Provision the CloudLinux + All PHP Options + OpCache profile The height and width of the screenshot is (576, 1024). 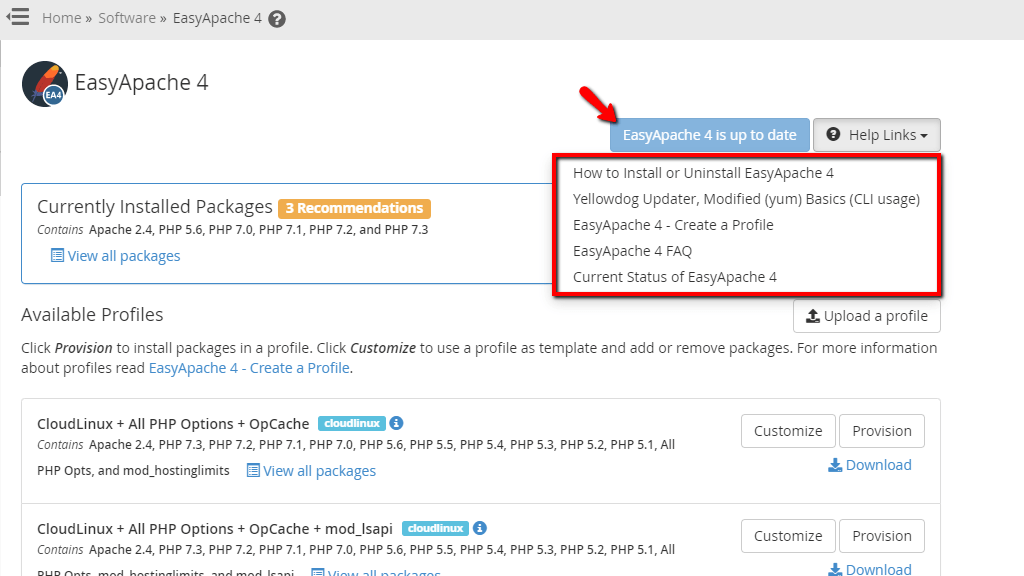tap(882, 431)
